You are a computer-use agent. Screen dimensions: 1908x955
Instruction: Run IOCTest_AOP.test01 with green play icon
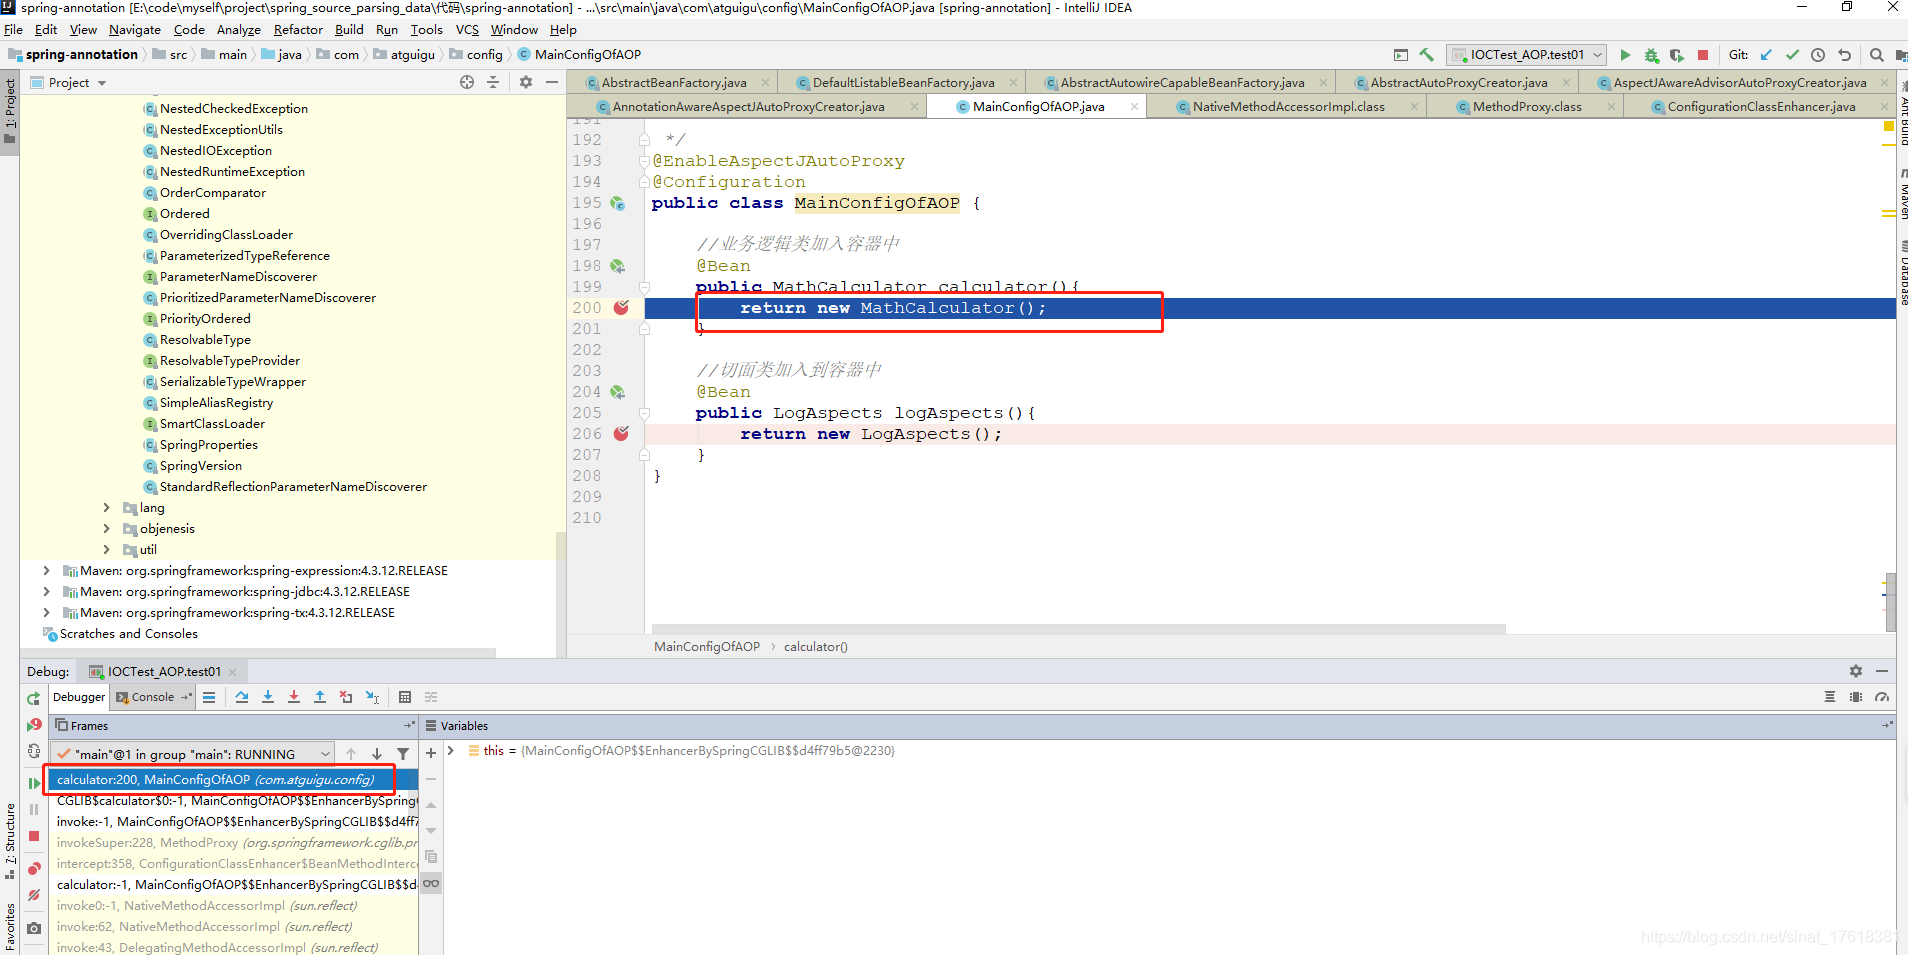point(1625,55)
